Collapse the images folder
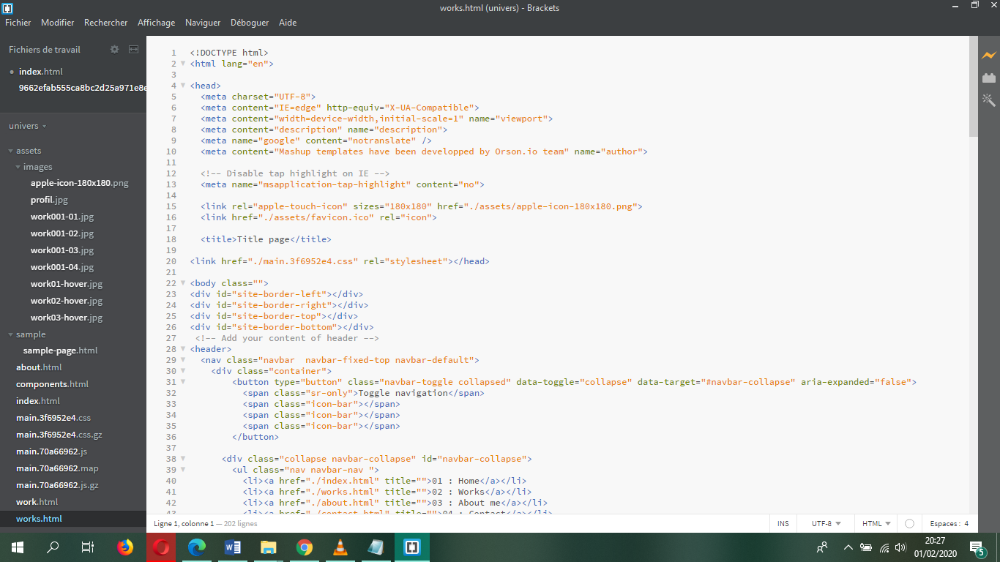Viewport: 1000px width, 562px height. tap(18, 166)
